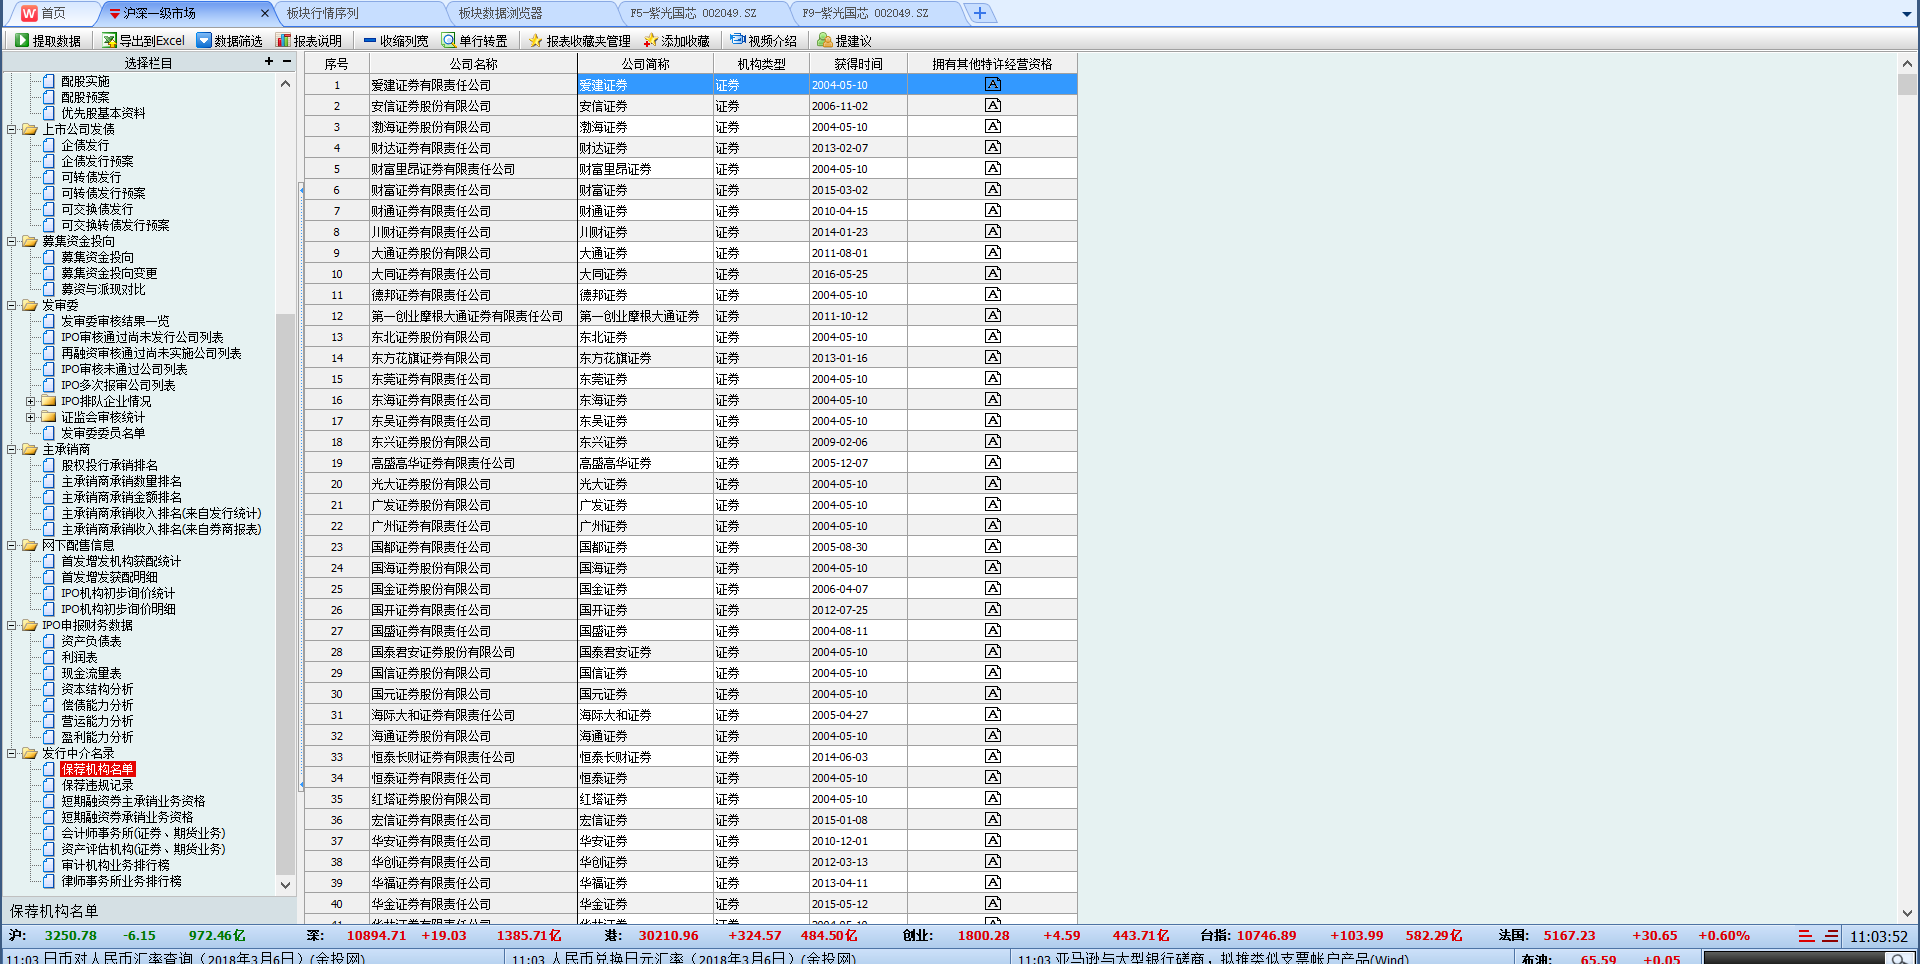Screen dimensions: 1920x964
Task: Open 可转债发行 report
Action: tap(91, 177)
